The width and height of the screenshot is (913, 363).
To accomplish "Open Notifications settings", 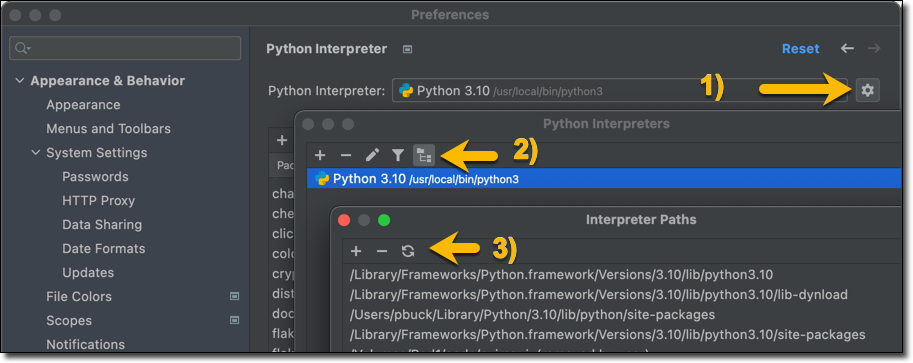I will [x=86, y=344].
